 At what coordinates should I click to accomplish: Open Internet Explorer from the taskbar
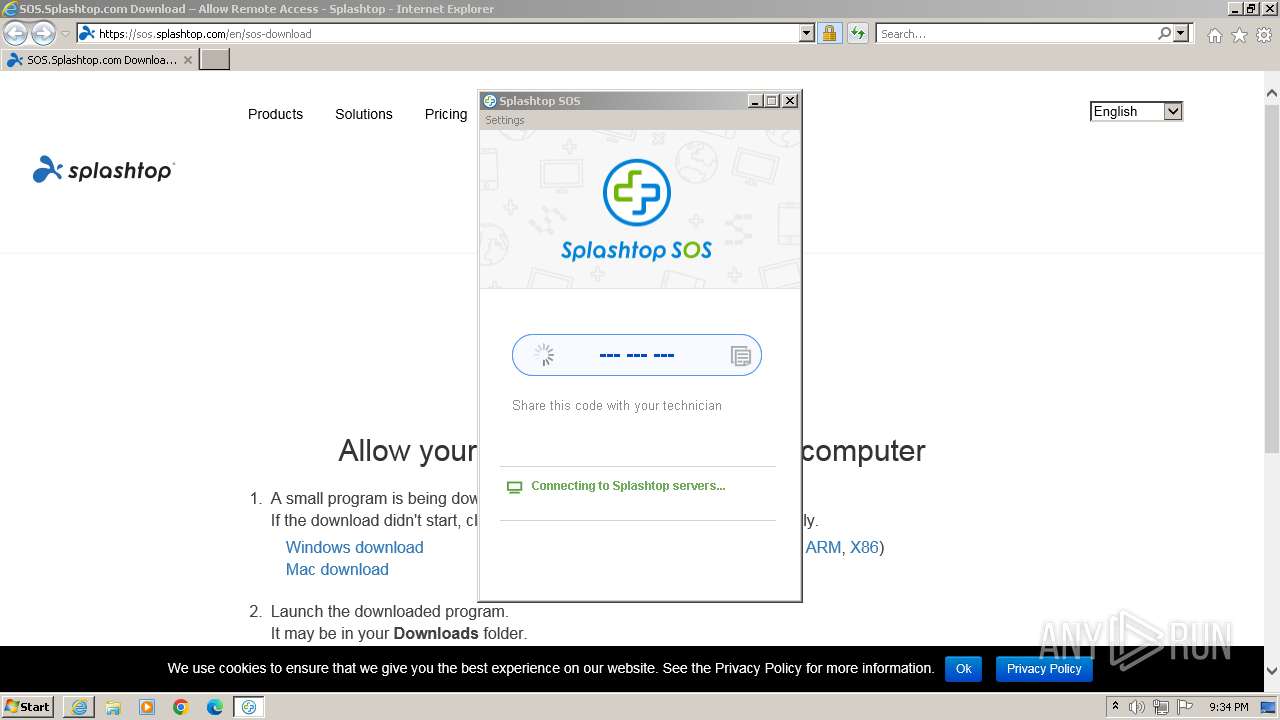[x=79, y=707]
